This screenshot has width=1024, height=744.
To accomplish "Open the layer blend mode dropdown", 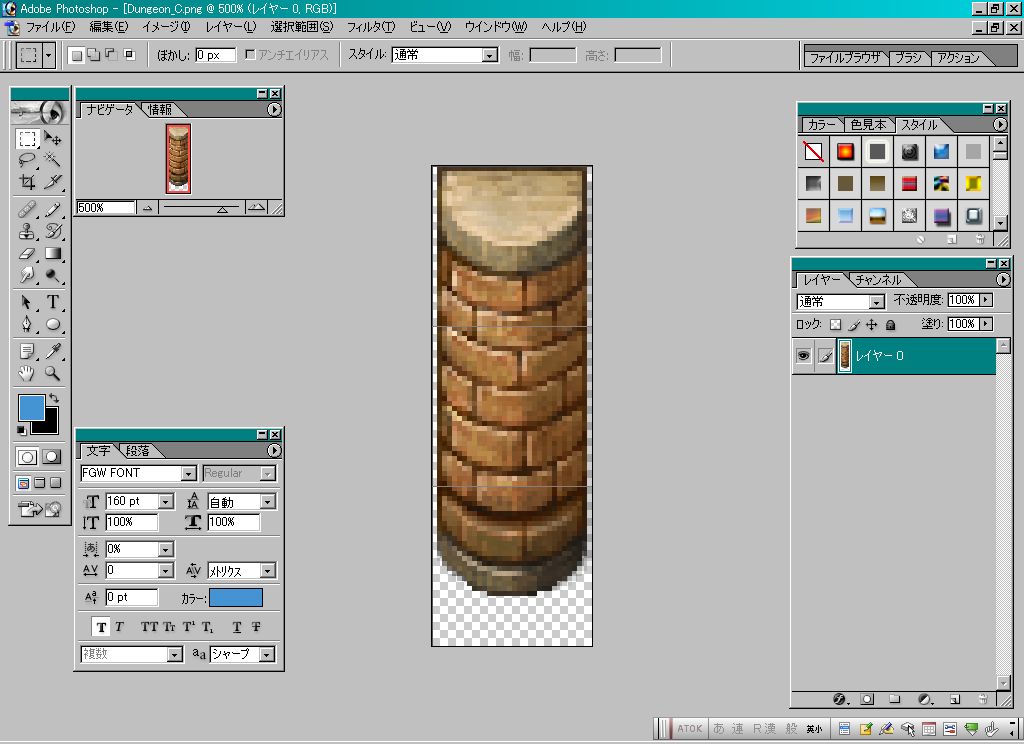I will [x=876, y=301].
